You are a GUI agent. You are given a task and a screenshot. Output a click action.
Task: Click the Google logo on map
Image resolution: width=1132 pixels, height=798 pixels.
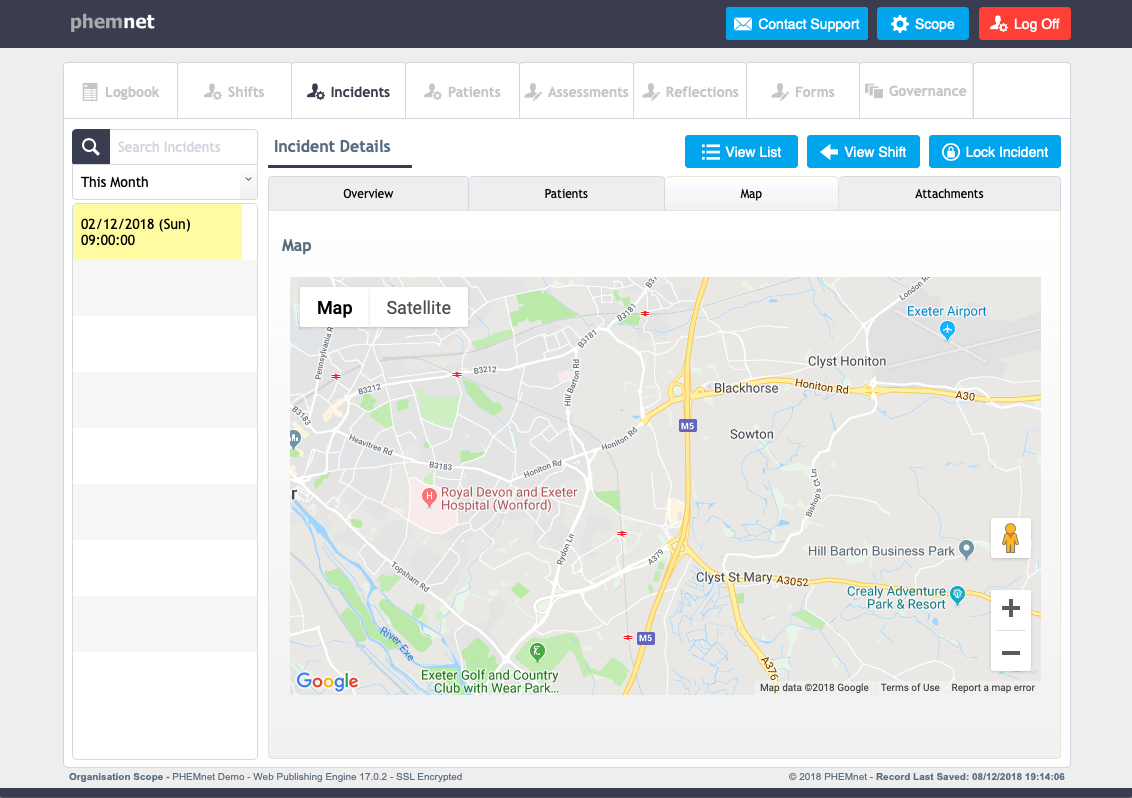[x=327, y=681]
